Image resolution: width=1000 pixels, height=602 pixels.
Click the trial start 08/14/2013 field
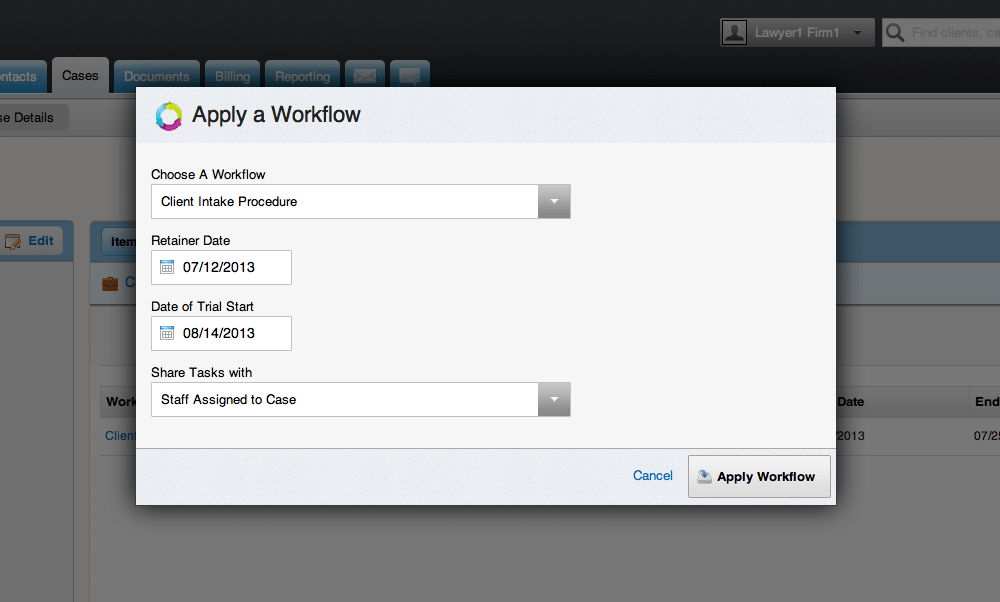click(221, 333)
